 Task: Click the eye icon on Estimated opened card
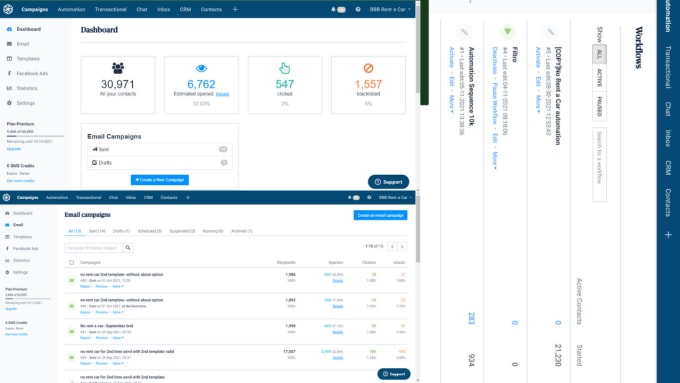[x=201, y=69]
